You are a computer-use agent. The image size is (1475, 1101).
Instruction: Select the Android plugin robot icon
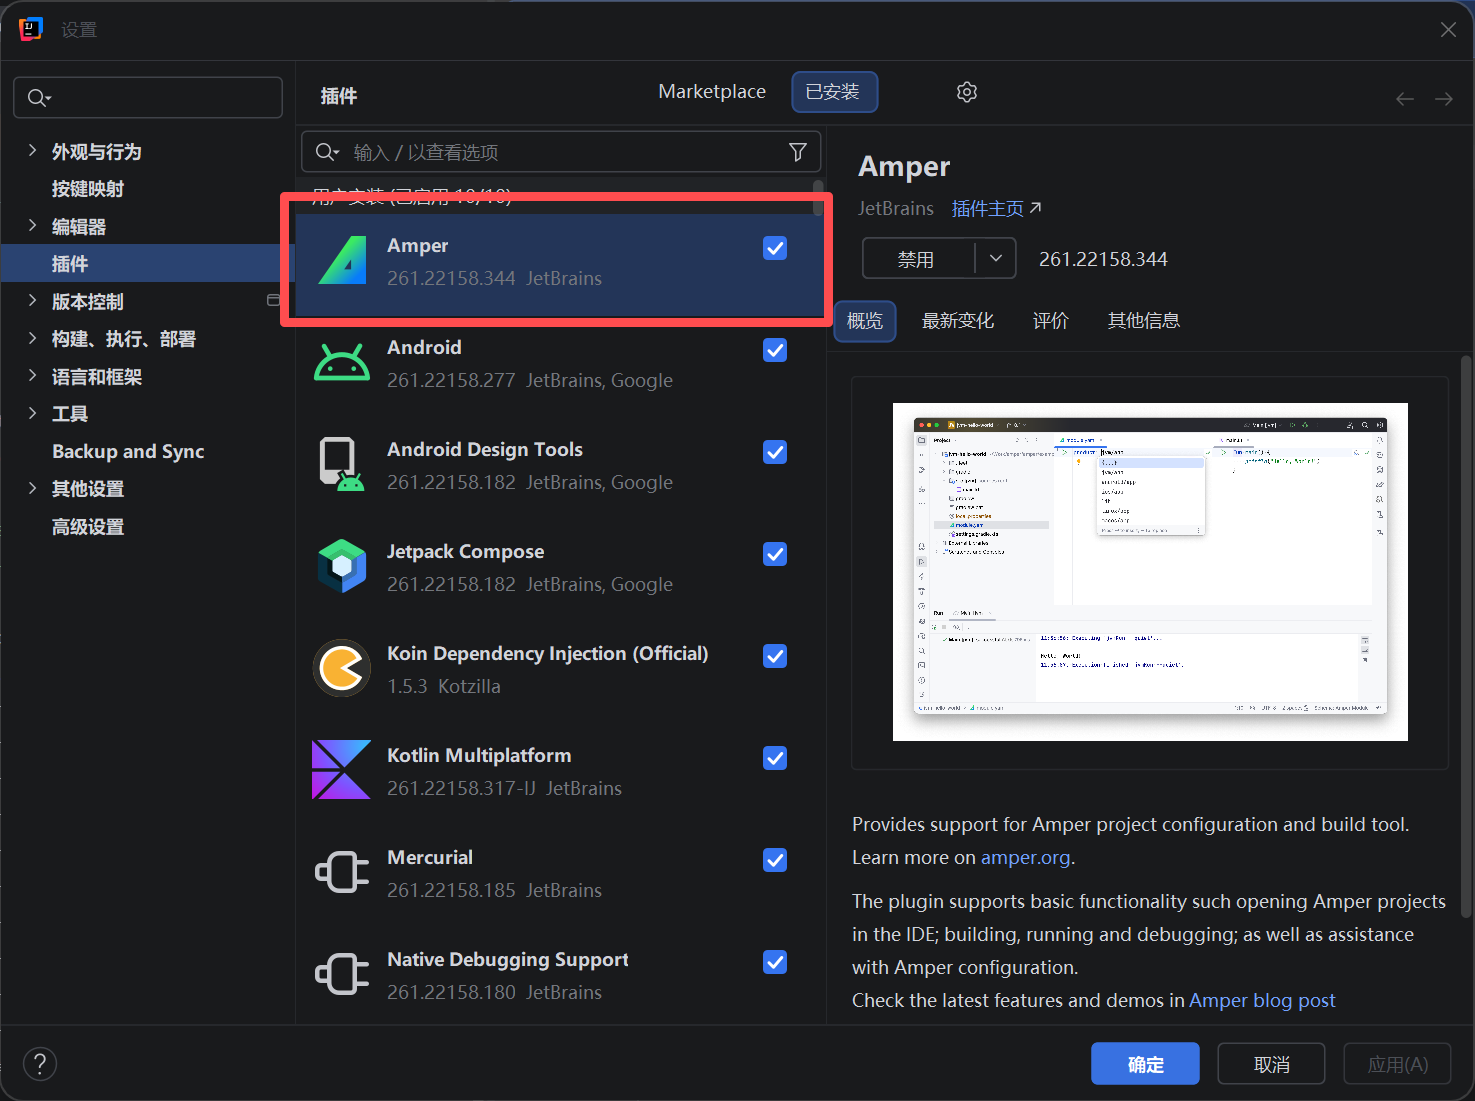click(342, 363)
